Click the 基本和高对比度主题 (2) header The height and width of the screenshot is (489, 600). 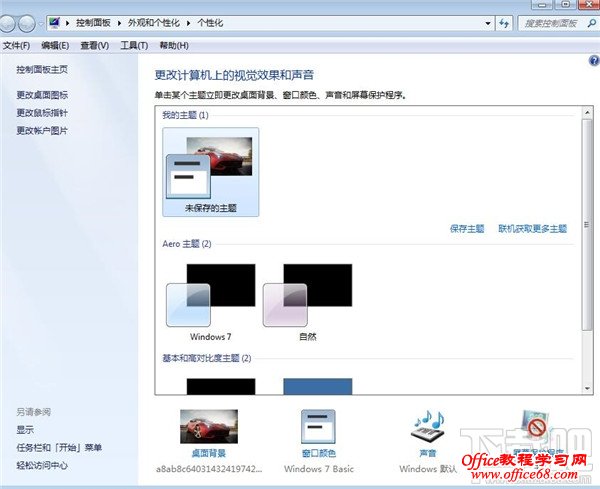click(x=207, y=358)
